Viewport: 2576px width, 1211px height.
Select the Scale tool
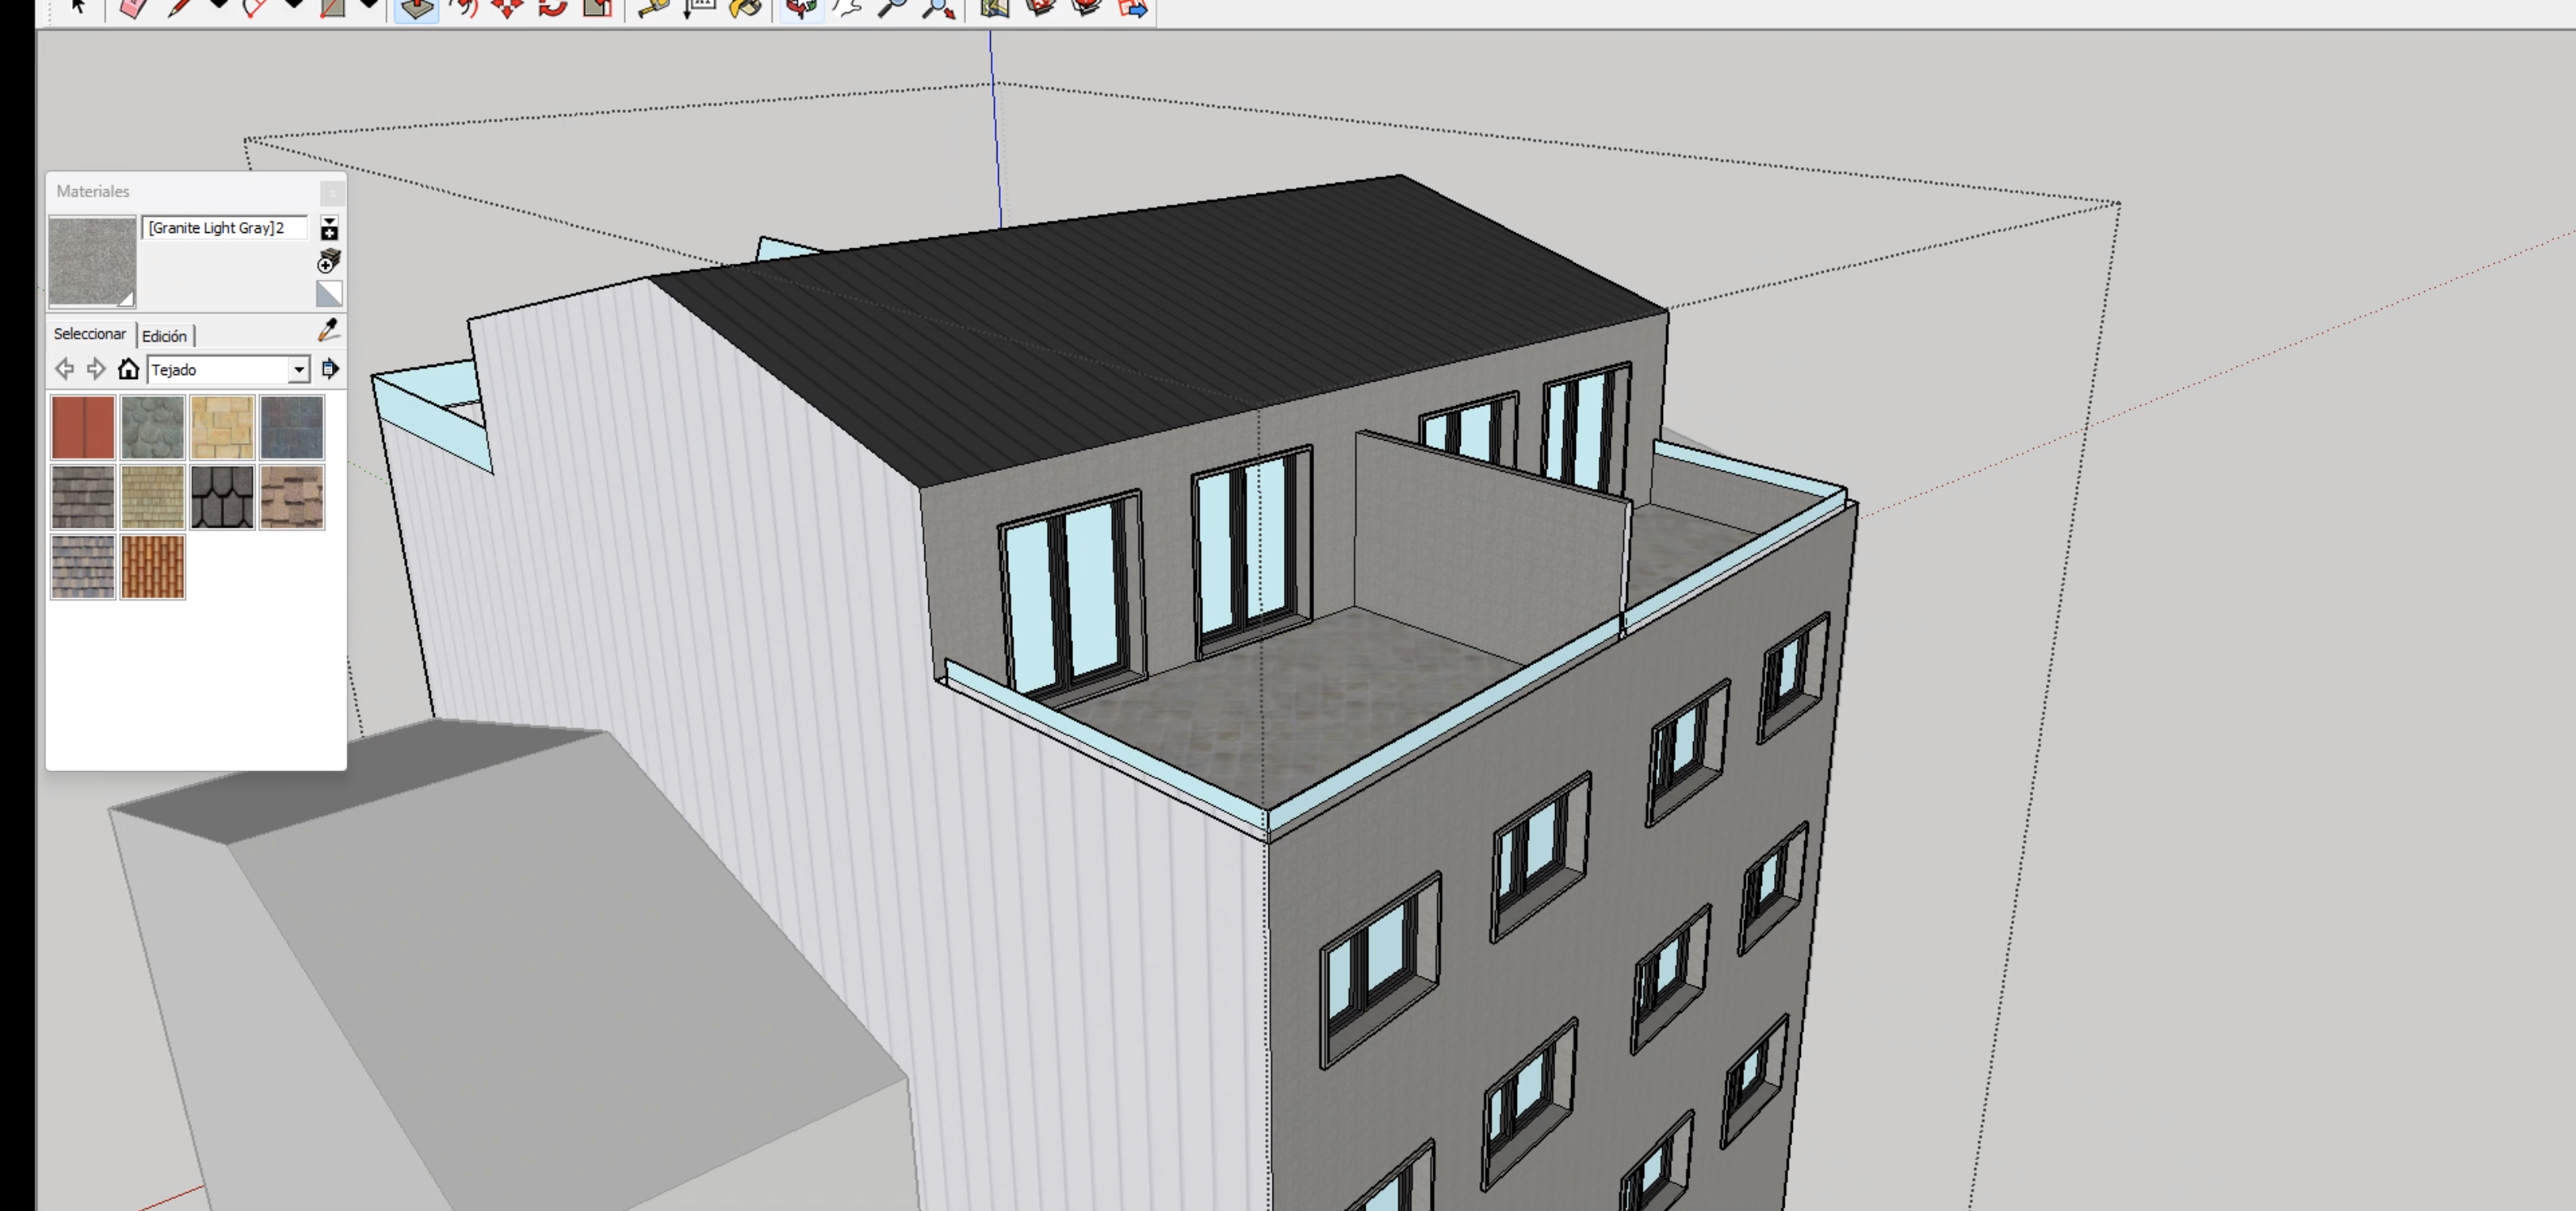[598, 7]
